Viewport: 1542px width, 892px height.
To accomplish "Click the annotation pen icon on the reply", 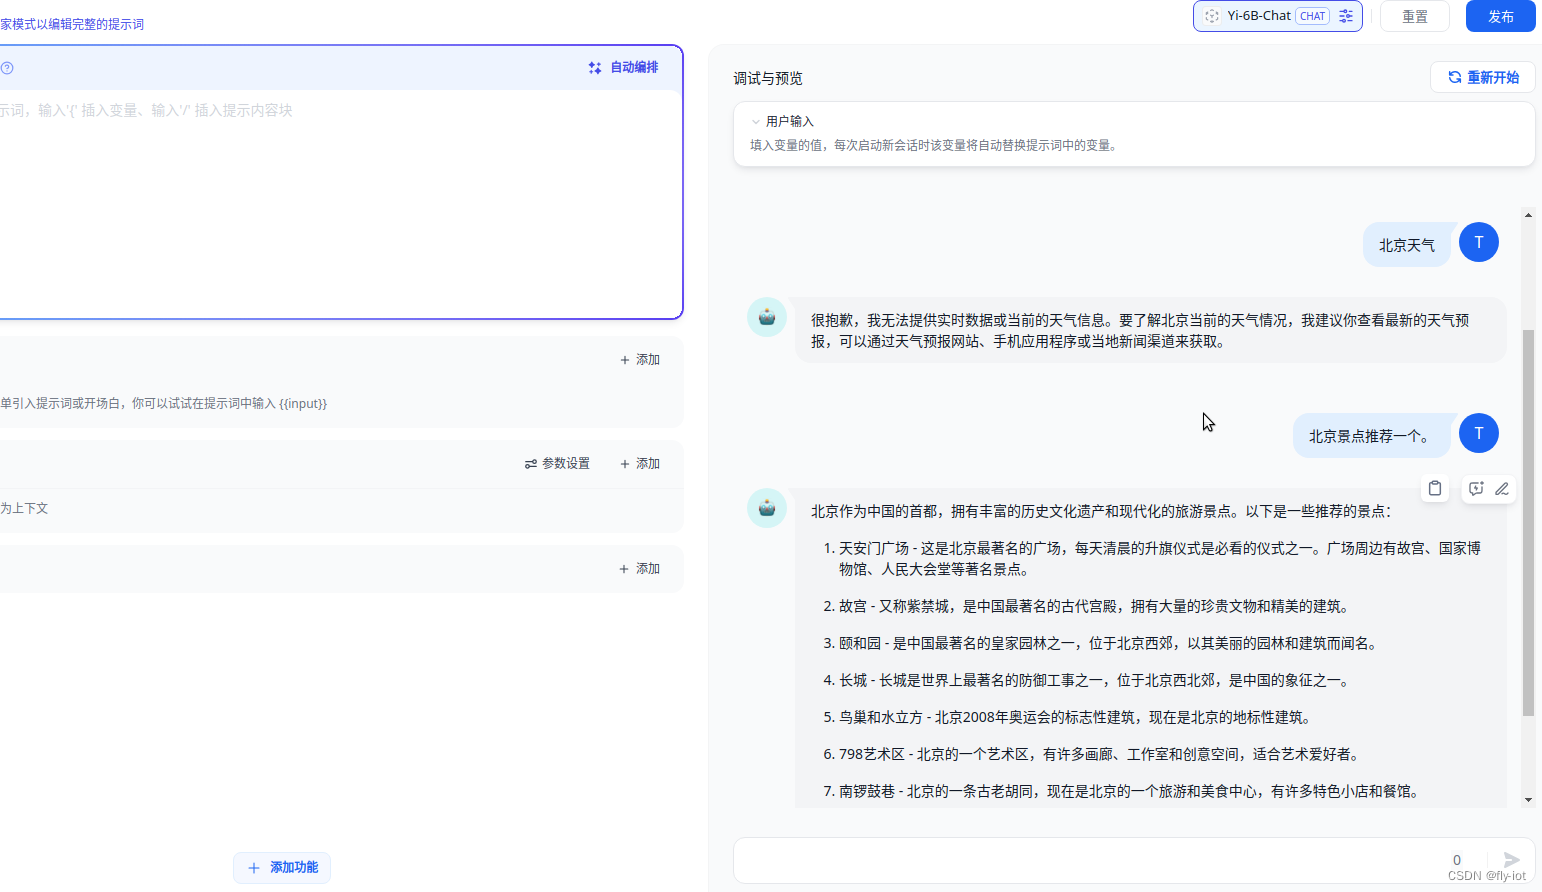I will pos(1502,488).
